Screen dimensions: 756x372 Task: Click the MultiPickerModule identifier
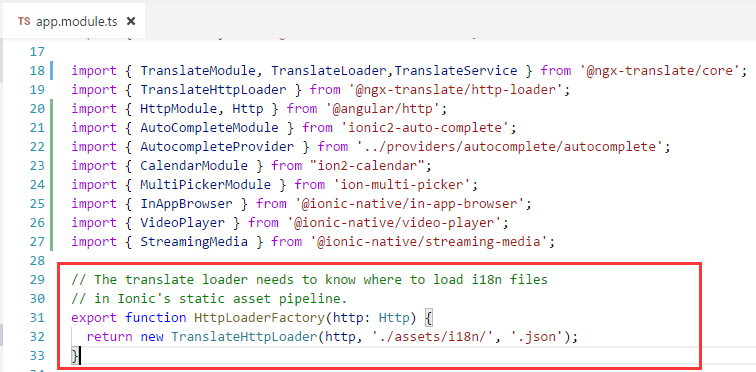[x=205, y=185]
